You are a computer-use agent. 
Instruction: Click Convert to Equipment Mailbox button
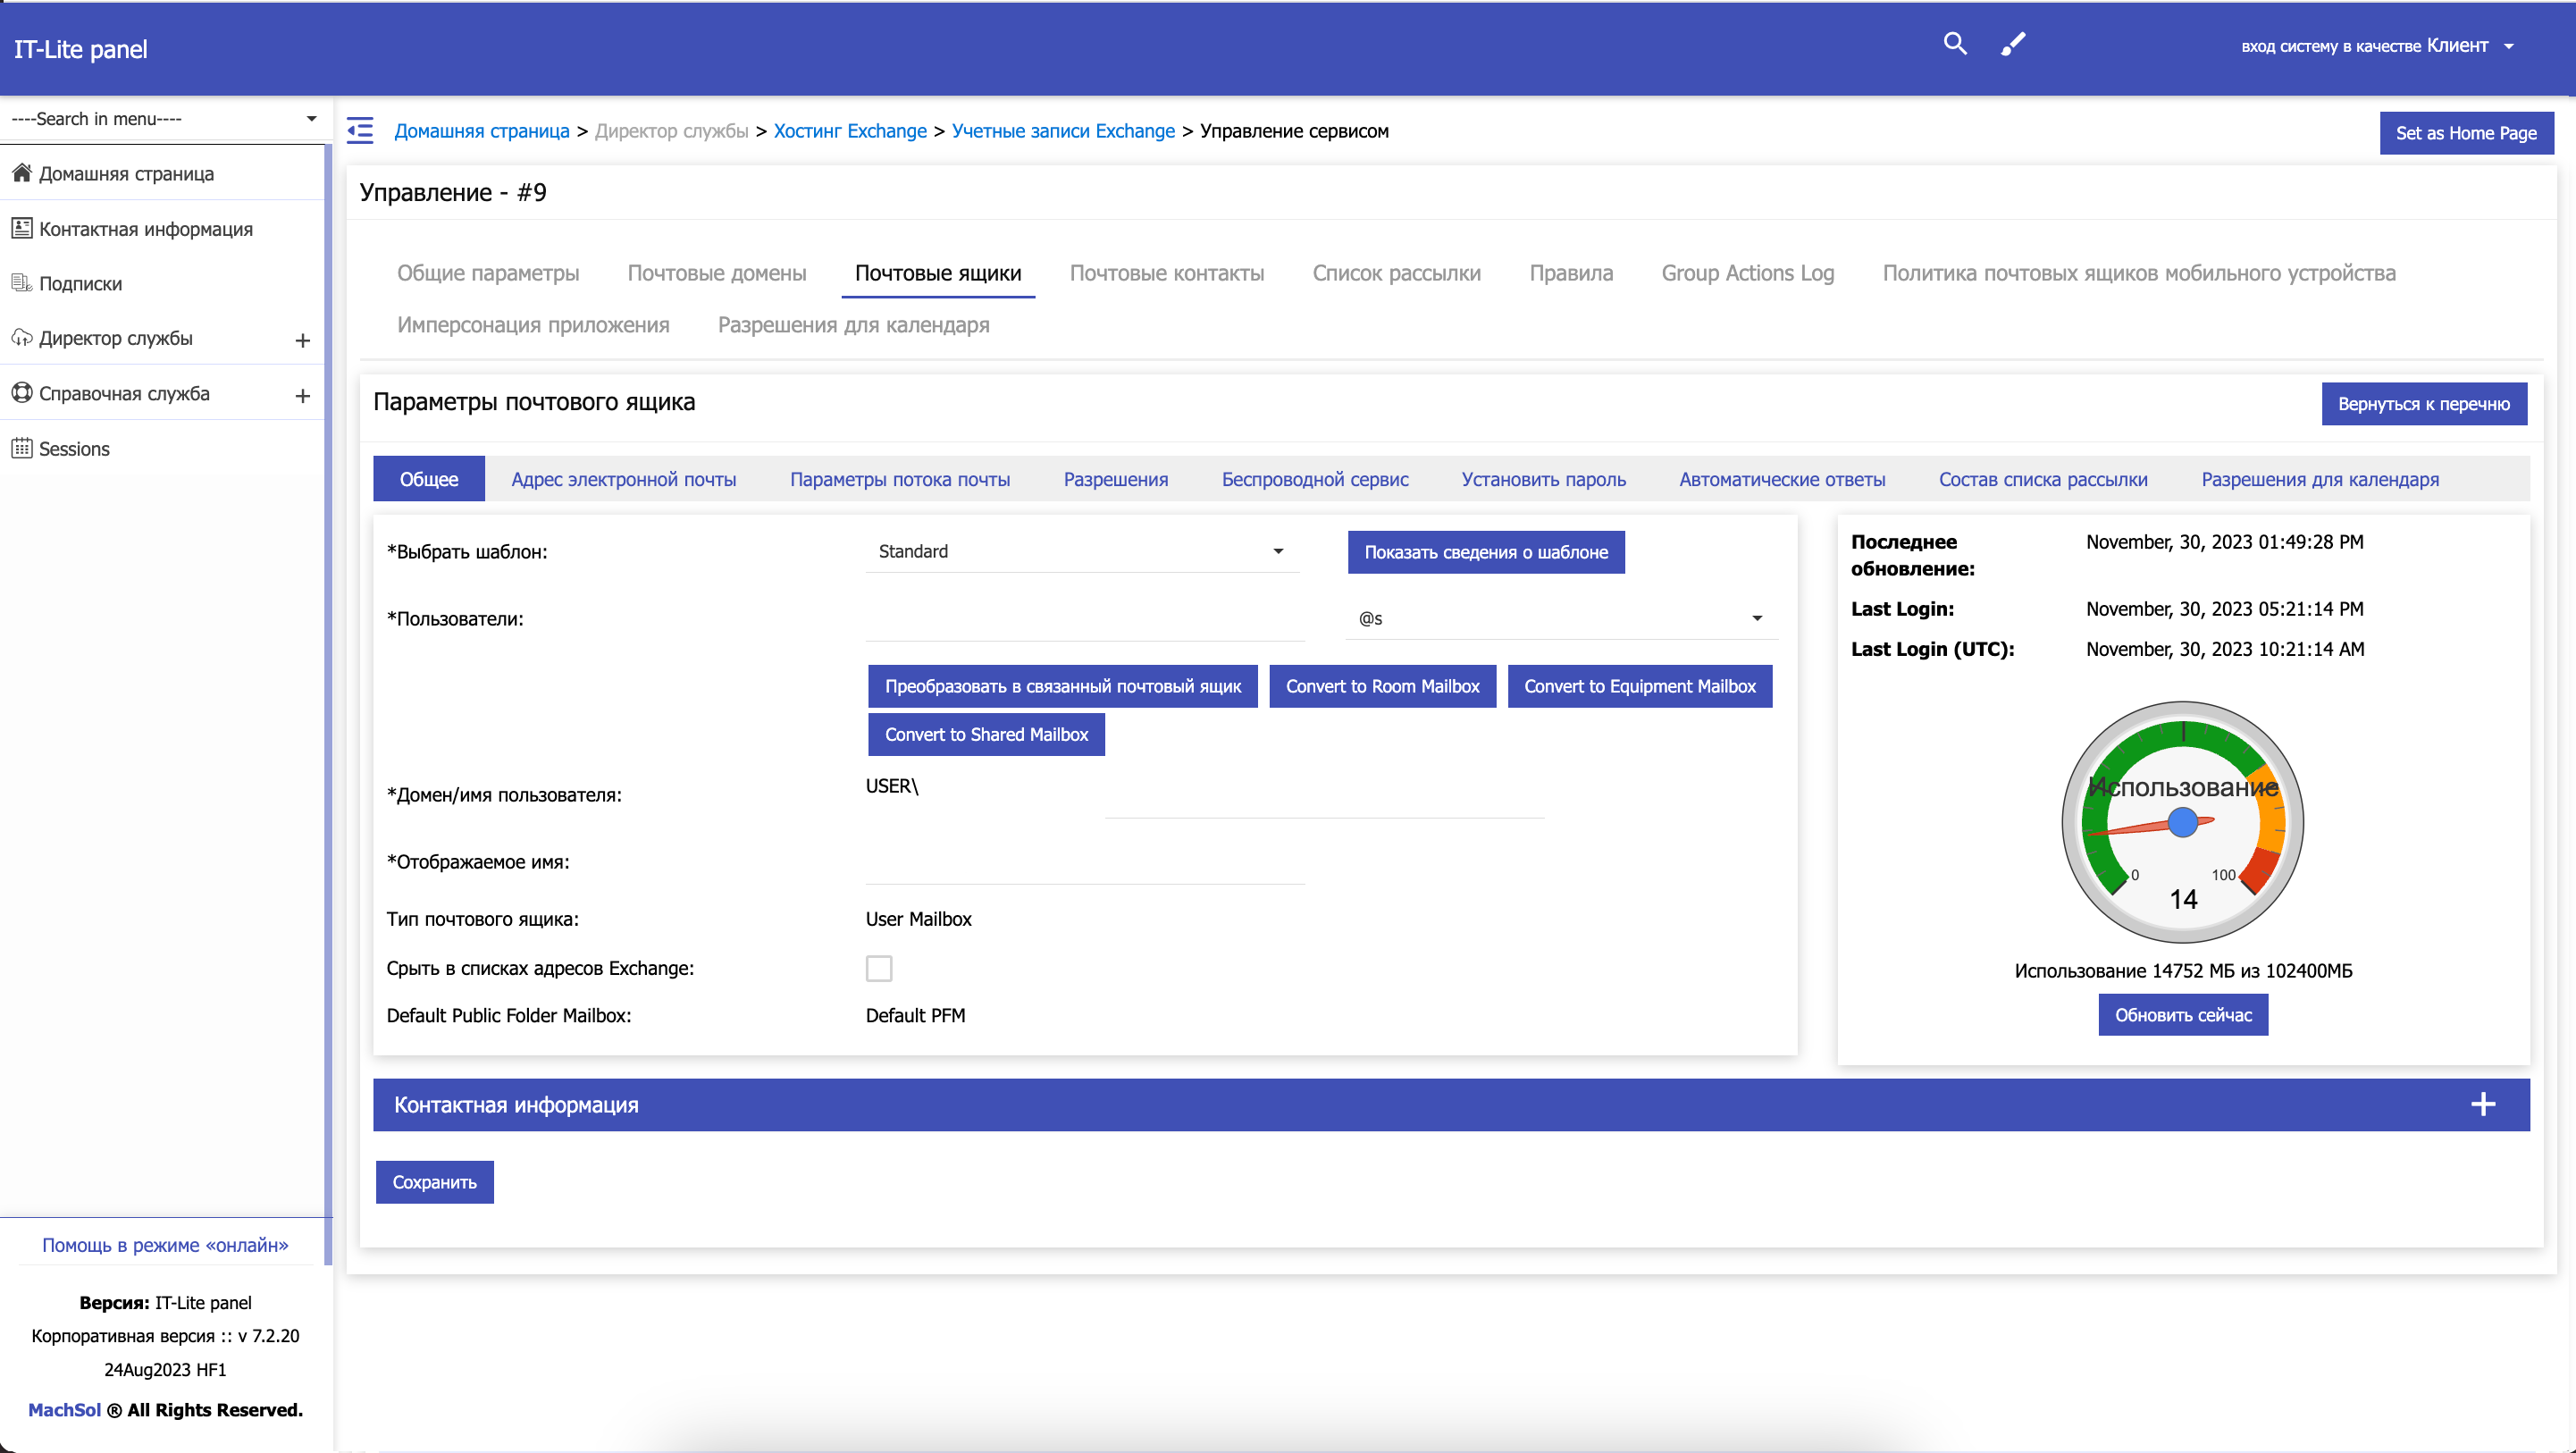click(1640, 686)
